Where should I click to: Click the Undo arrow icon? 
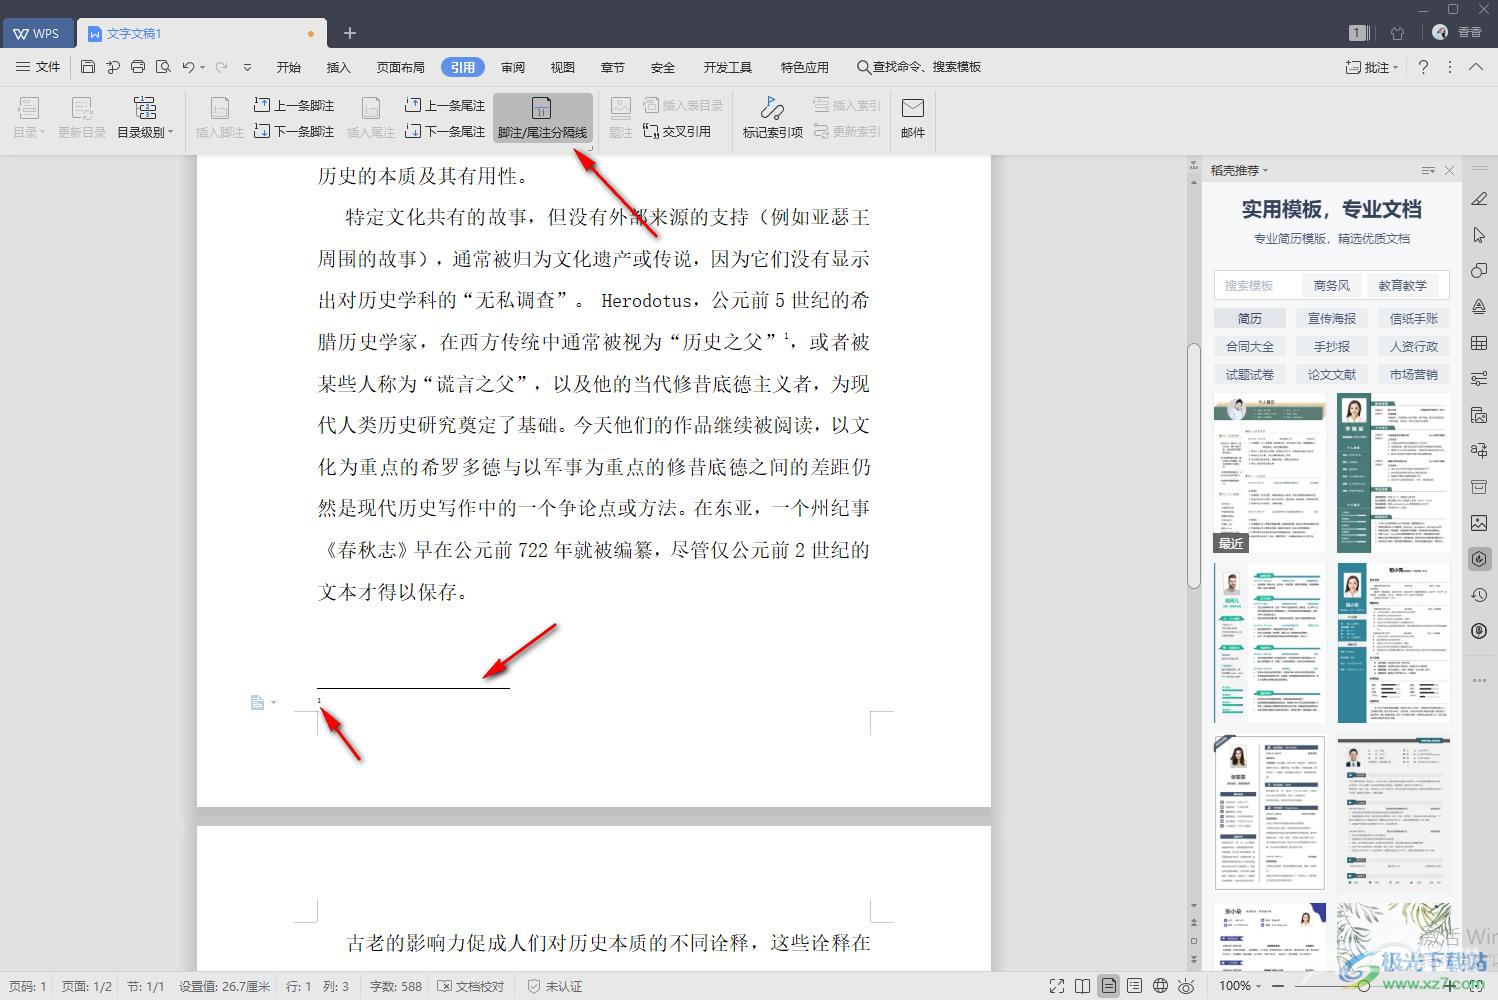(189, 67)
